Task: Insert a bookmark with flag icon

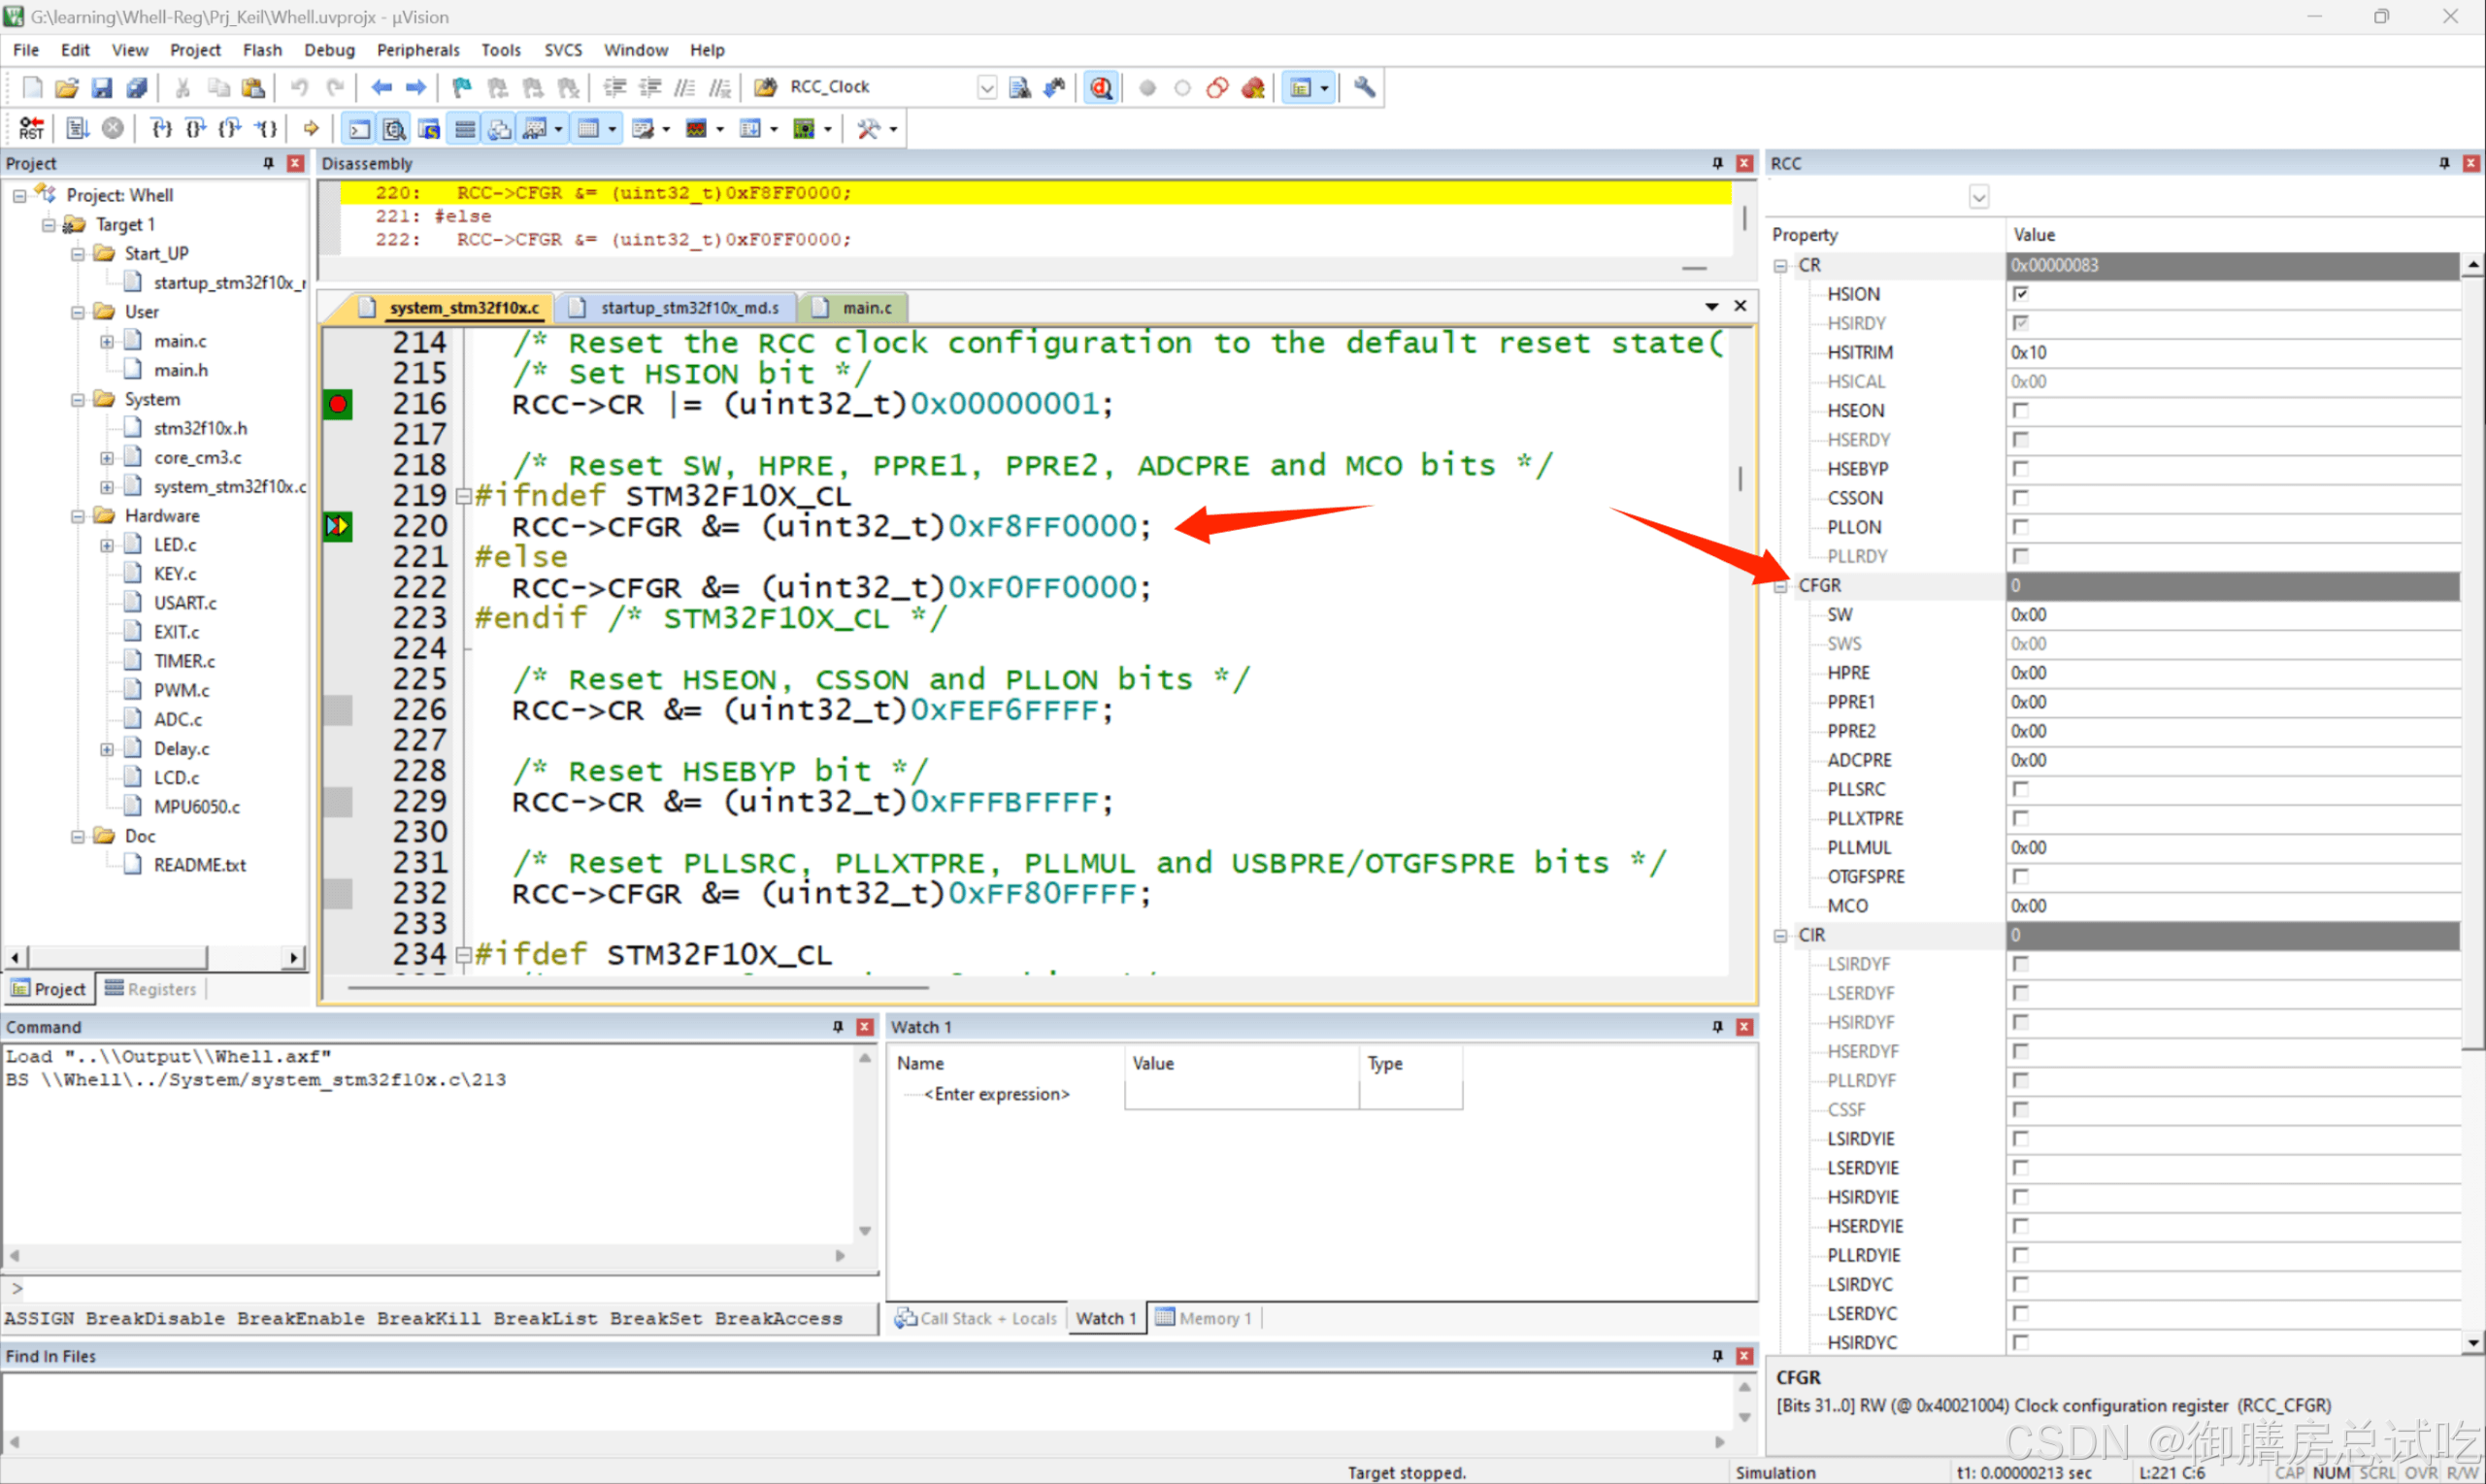Action: tap(461, 88)
